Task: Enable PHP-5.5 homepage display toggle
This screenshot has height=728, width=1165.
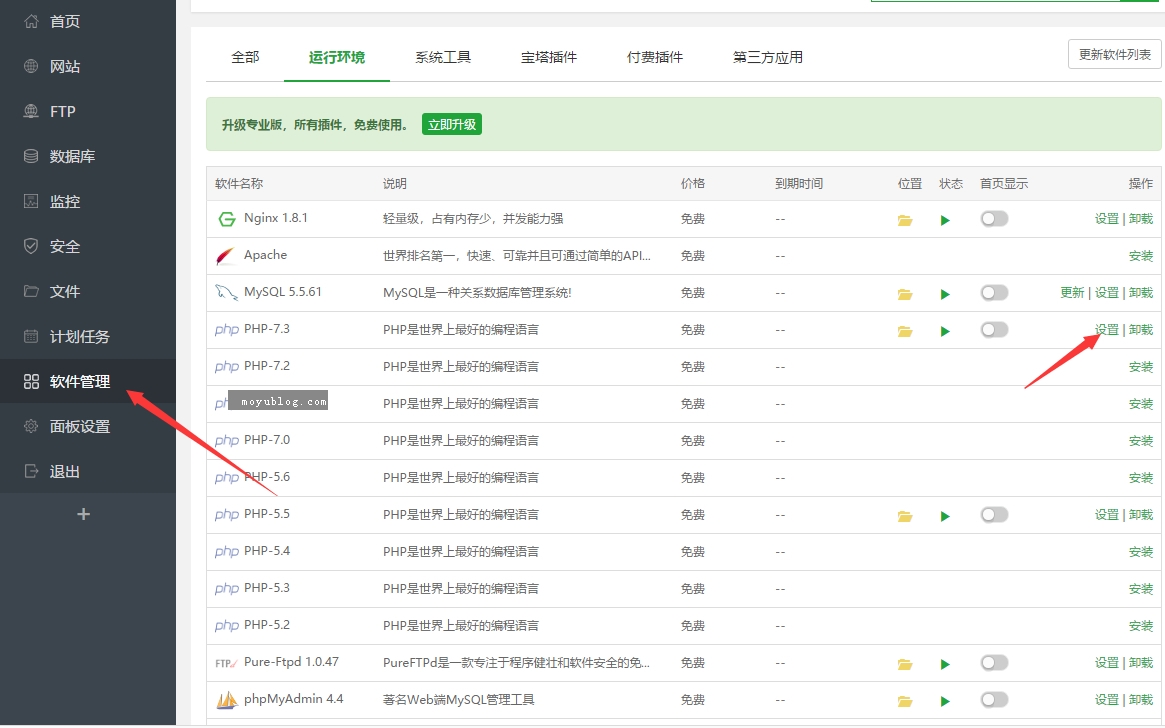Action: click(x=994, y=514)
